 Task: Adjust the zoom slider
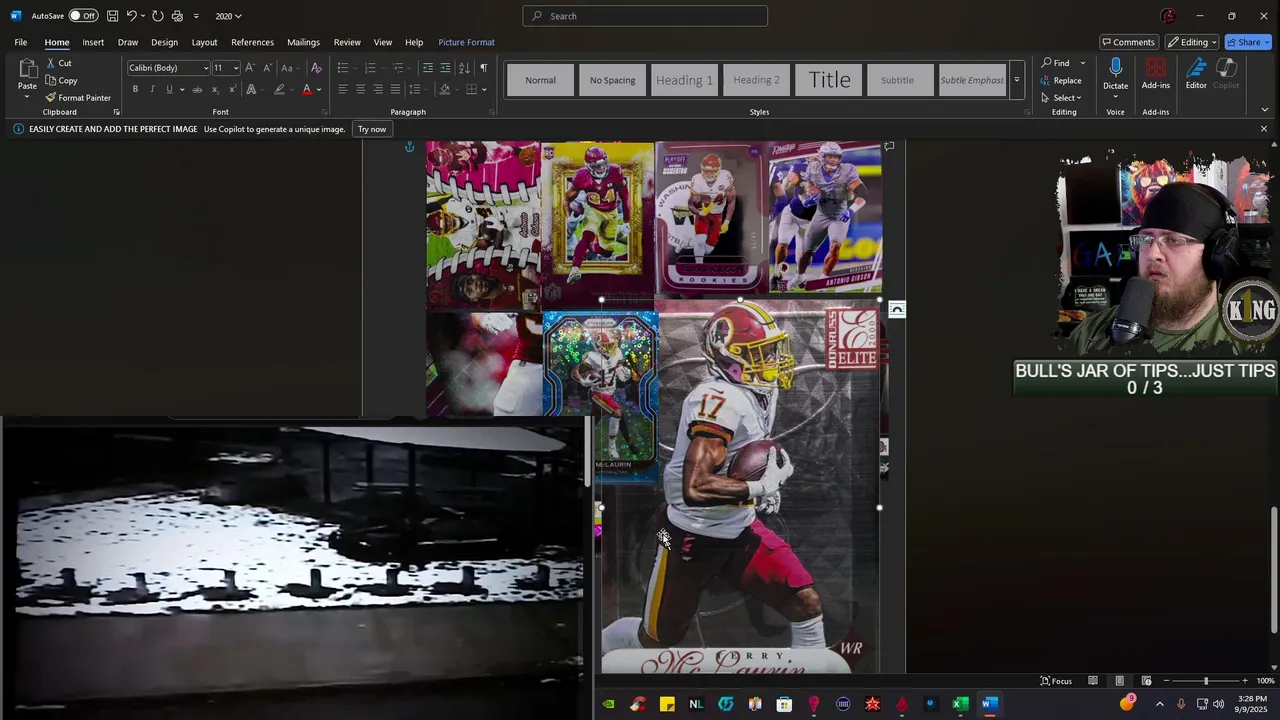(1205, 681)
